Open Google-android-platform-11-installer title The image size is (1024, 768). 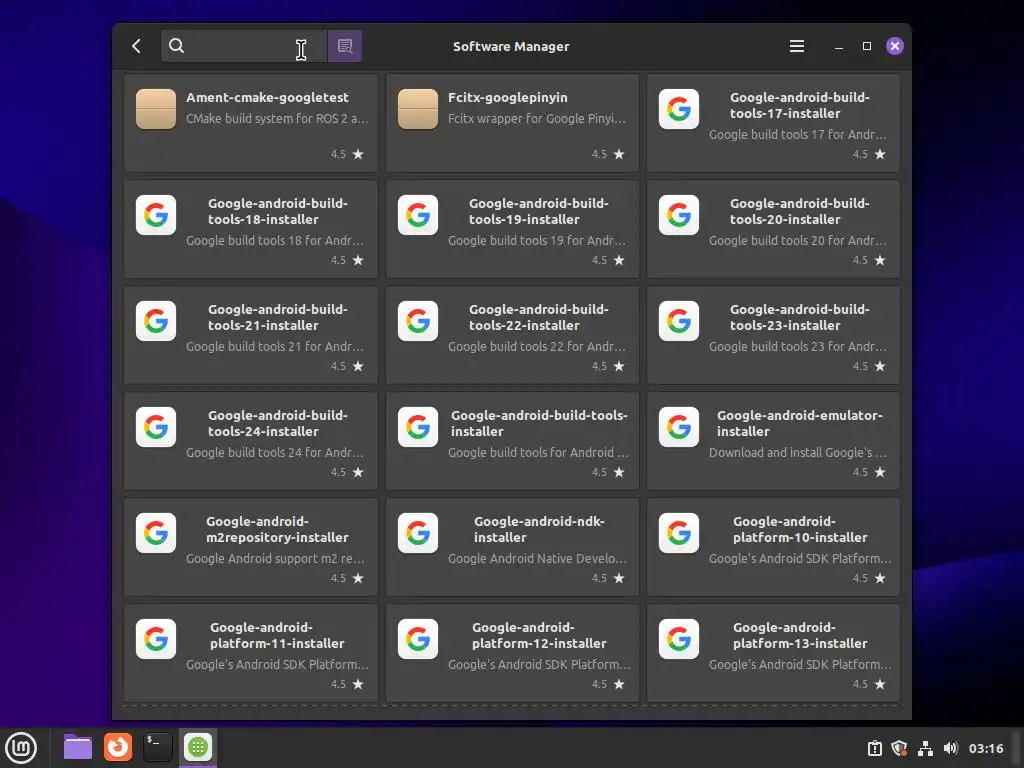pyautogui.click(x=277, y=635)
